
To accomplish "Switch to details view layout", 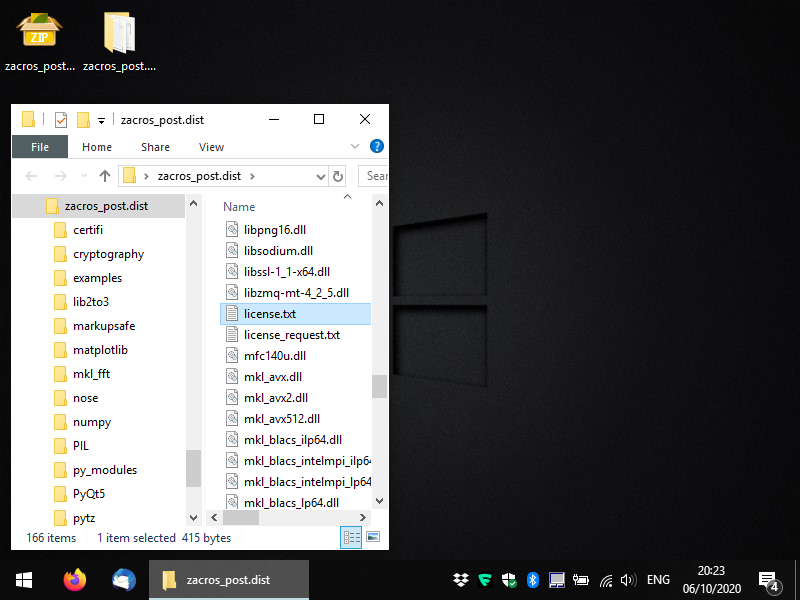I will [x=351, y=538].
